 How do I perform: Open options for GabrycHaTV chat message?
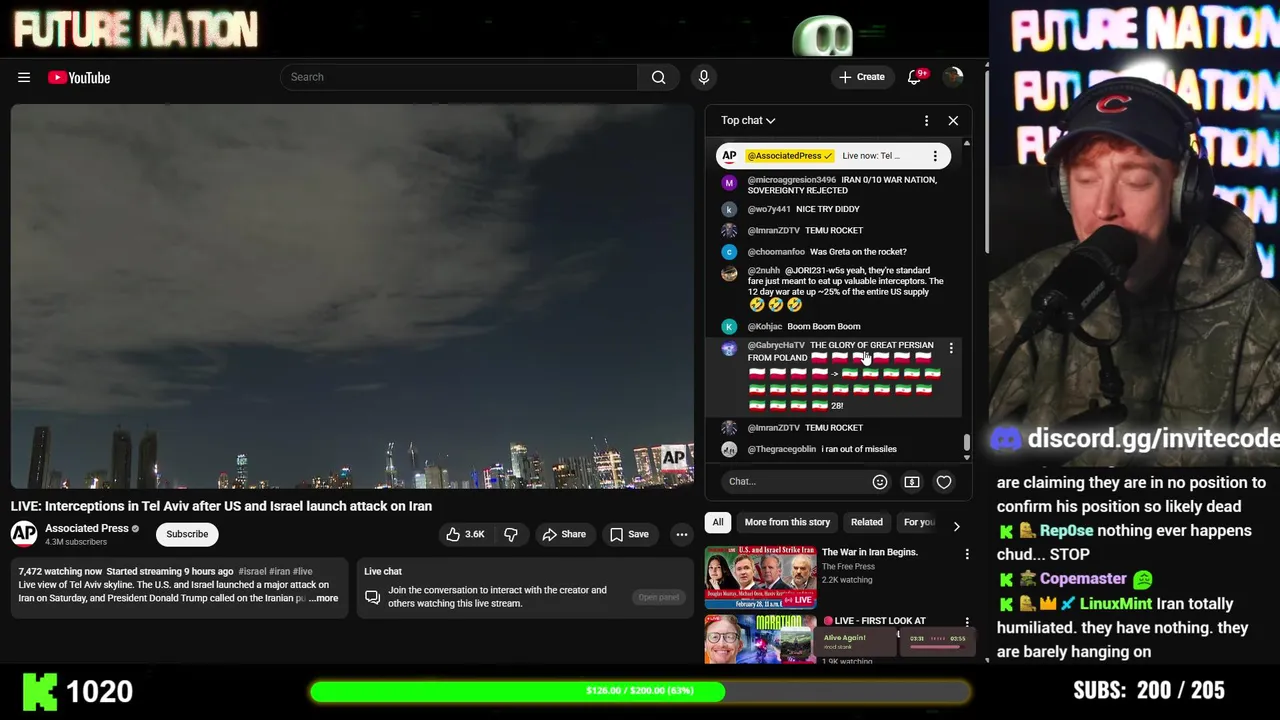point(951,348)
